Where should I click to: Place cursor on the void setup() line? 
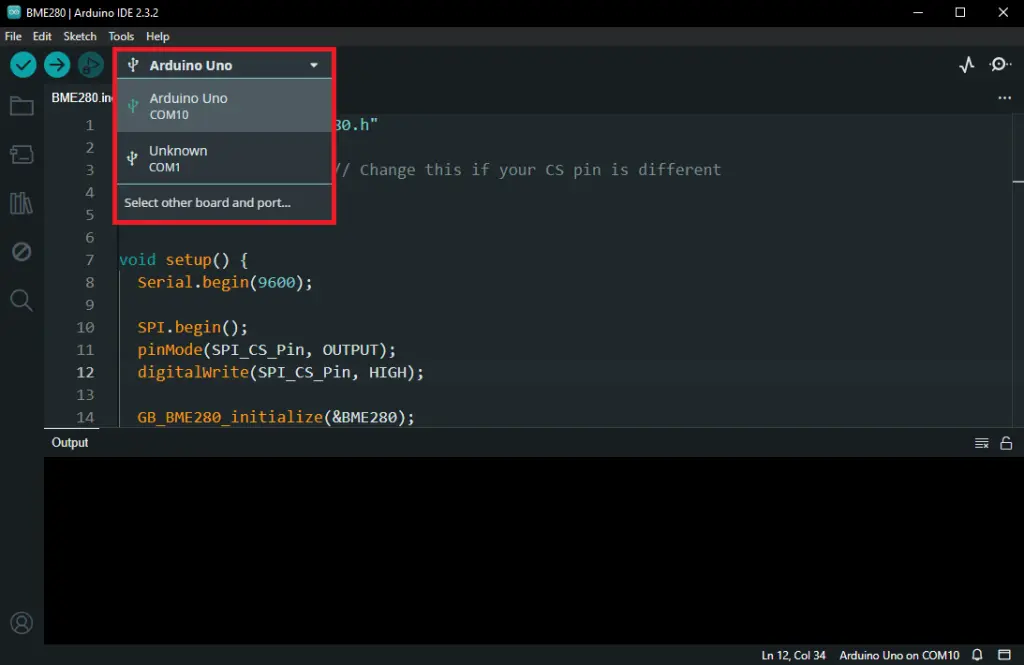pyautogui.click(x=184, y=260)
